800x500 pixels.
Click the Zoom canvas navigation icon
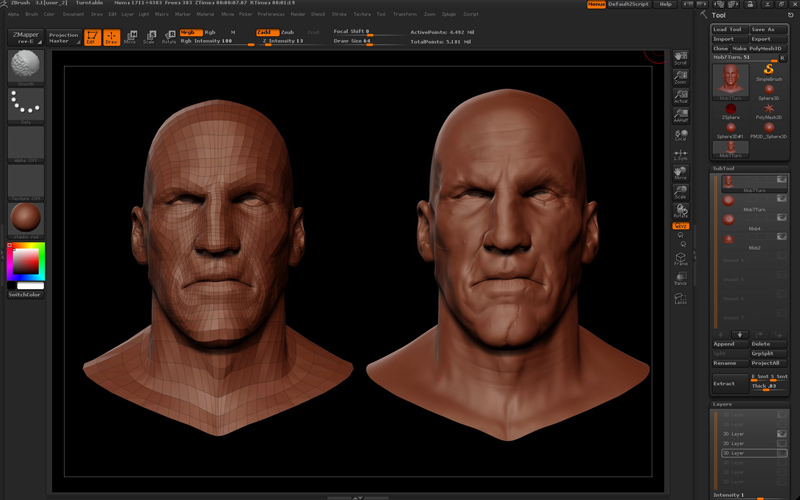pos(680,77)
